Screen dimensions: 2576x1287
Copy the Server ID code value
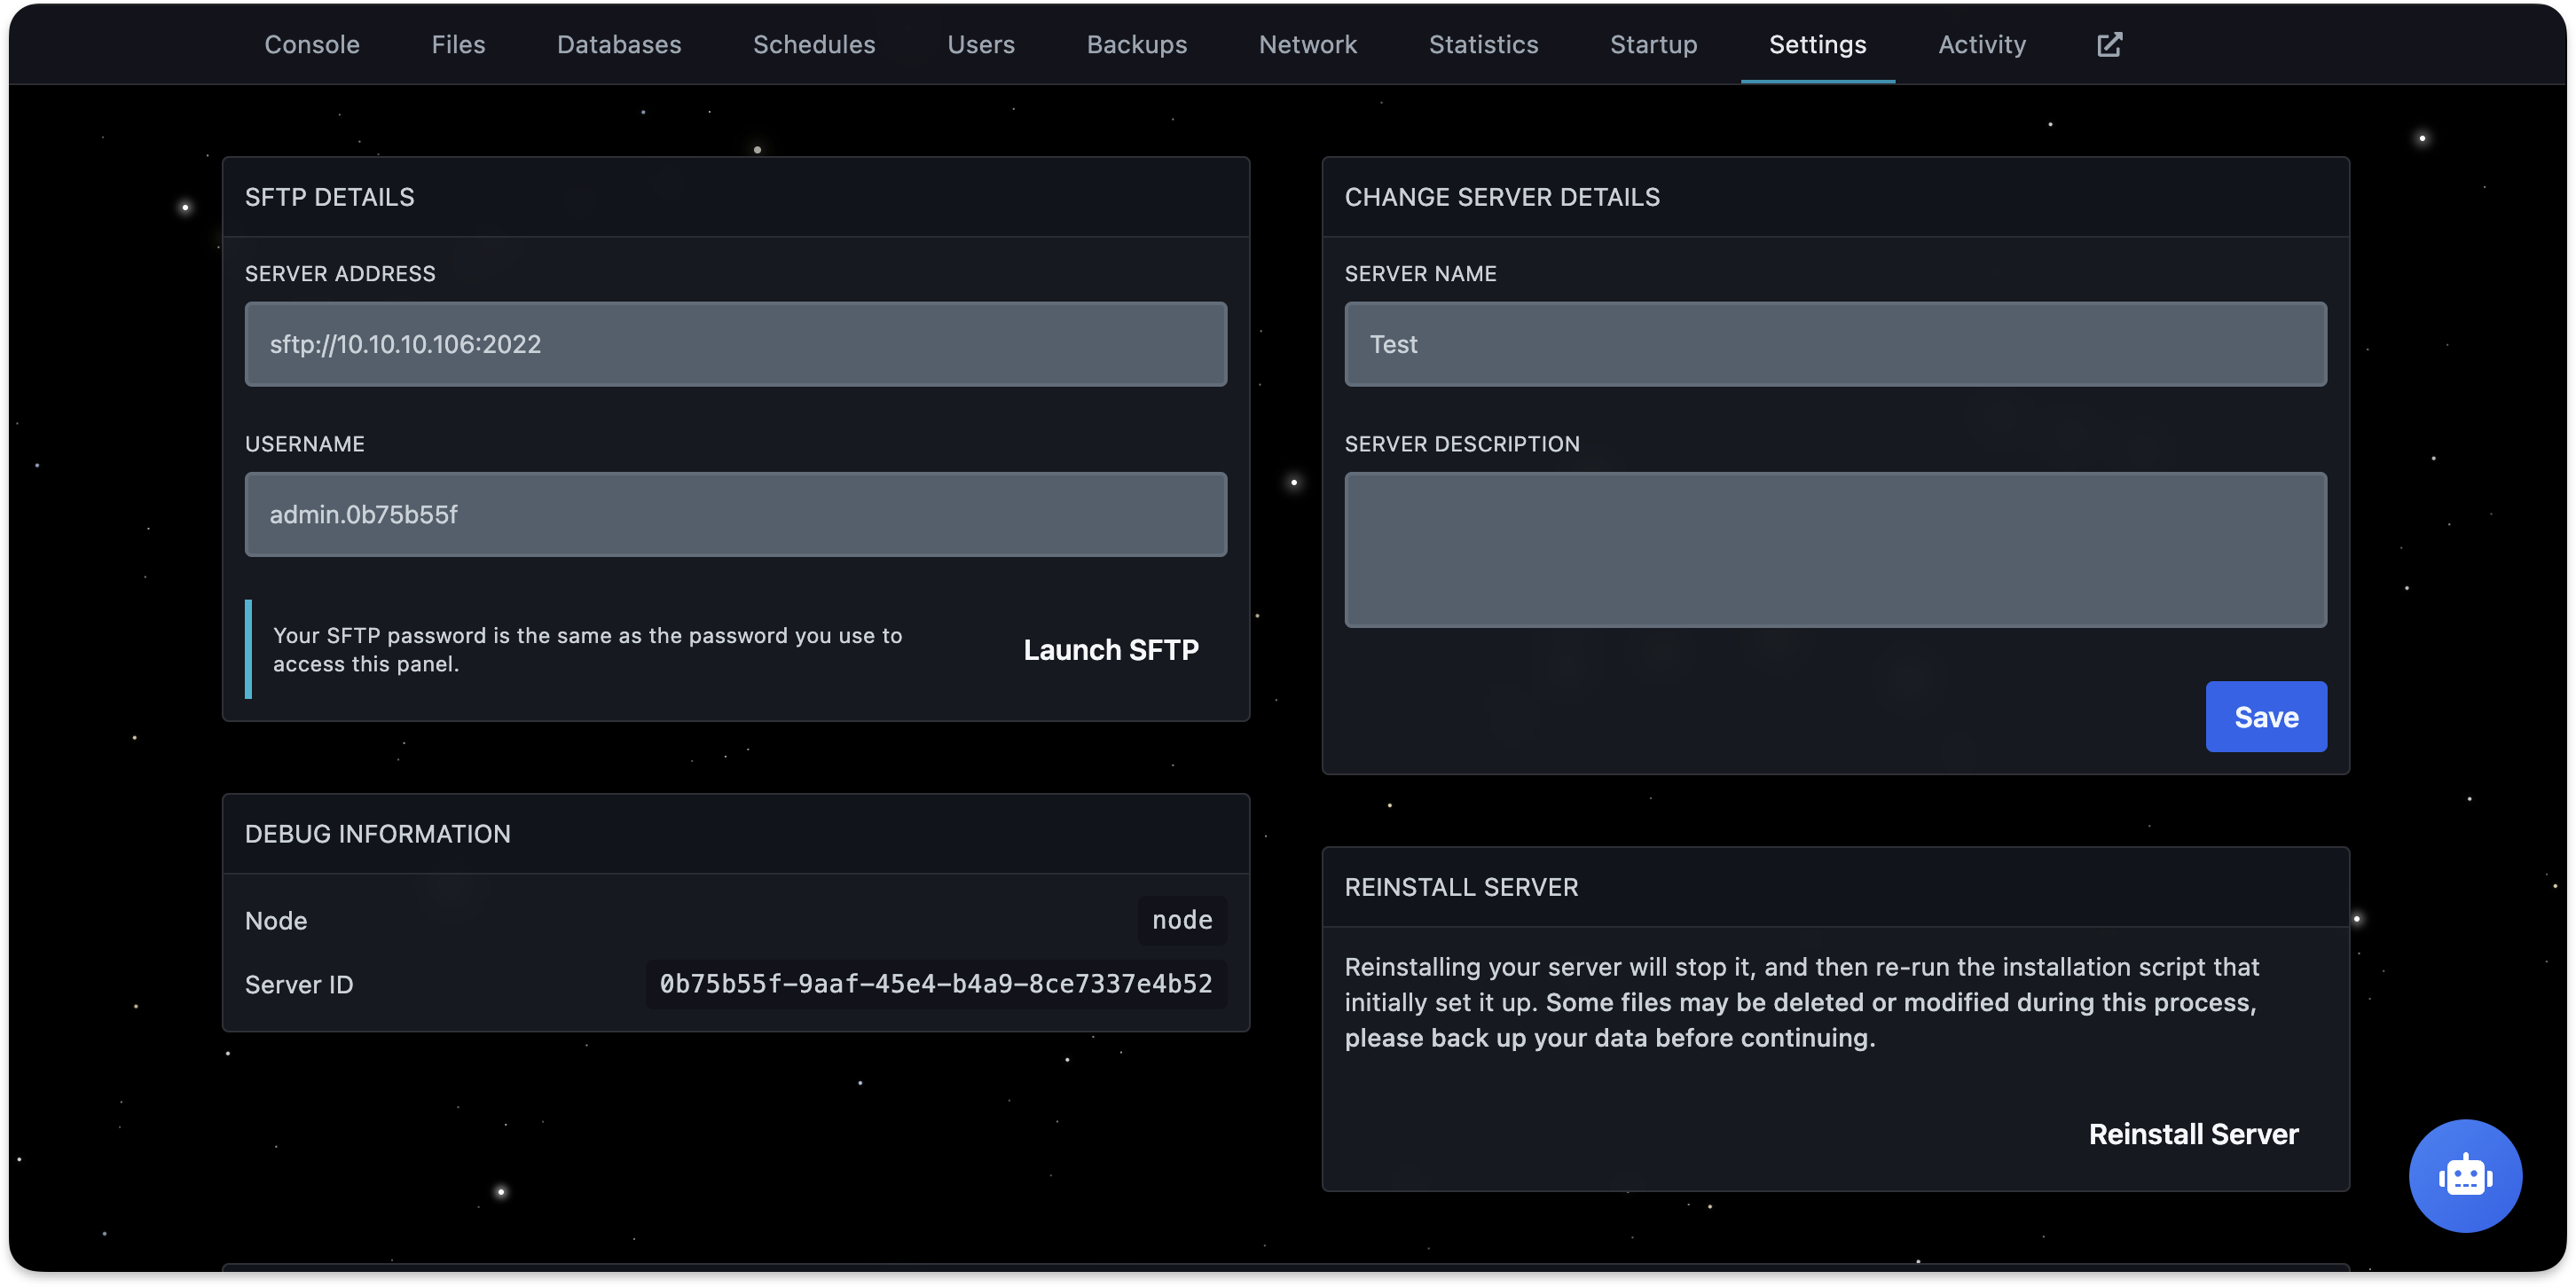(x=935, y=984)
